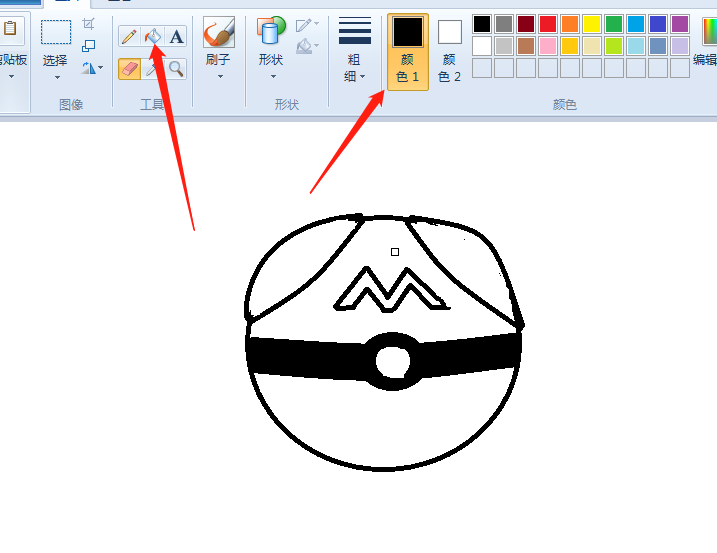The height and width of the screenshot is (553, 717).
Task: Click the first empty custom color slot
Action: (x=482, y=68)
